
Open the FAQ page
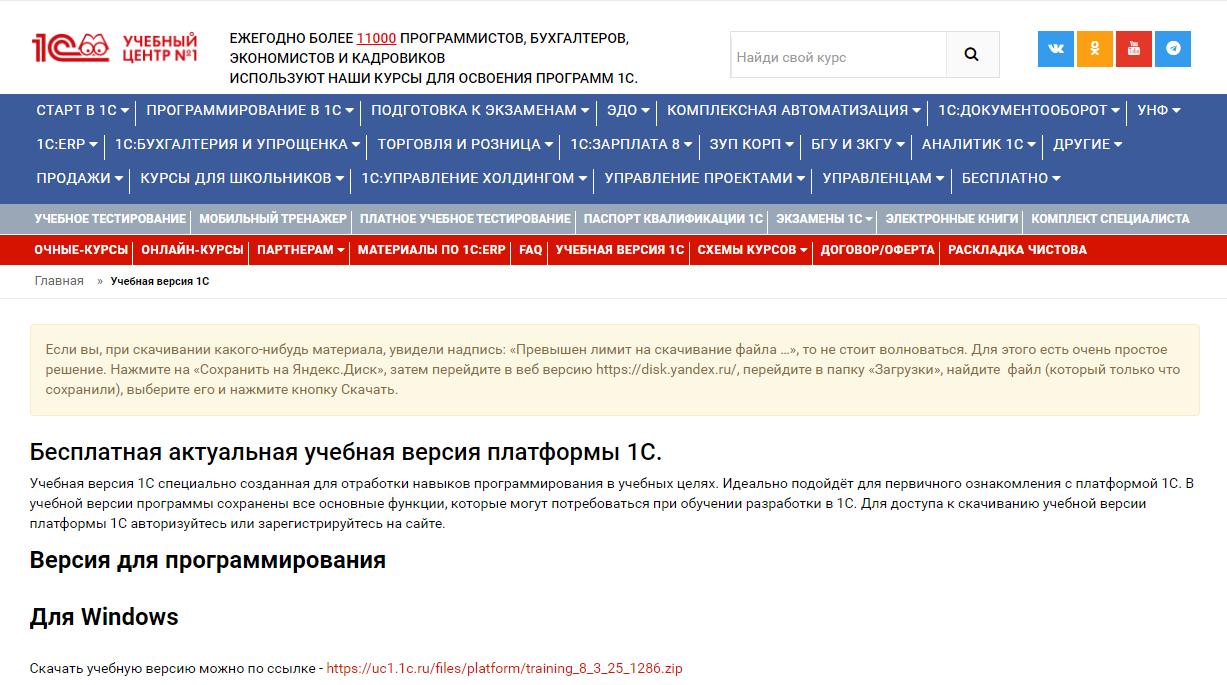[531, 250]
